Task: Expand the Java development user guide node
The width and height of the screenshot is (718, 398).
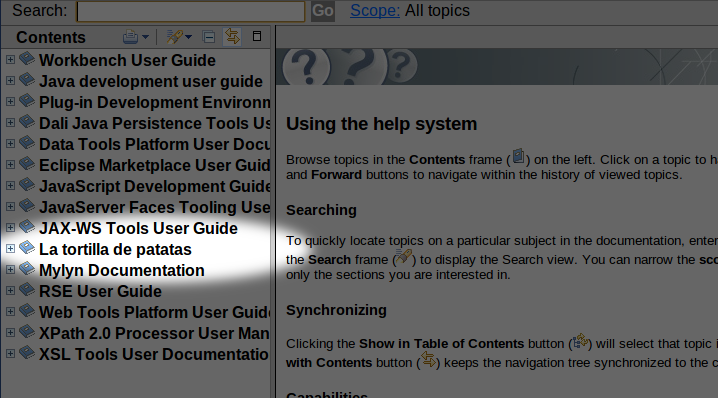Action: (10, 81)
